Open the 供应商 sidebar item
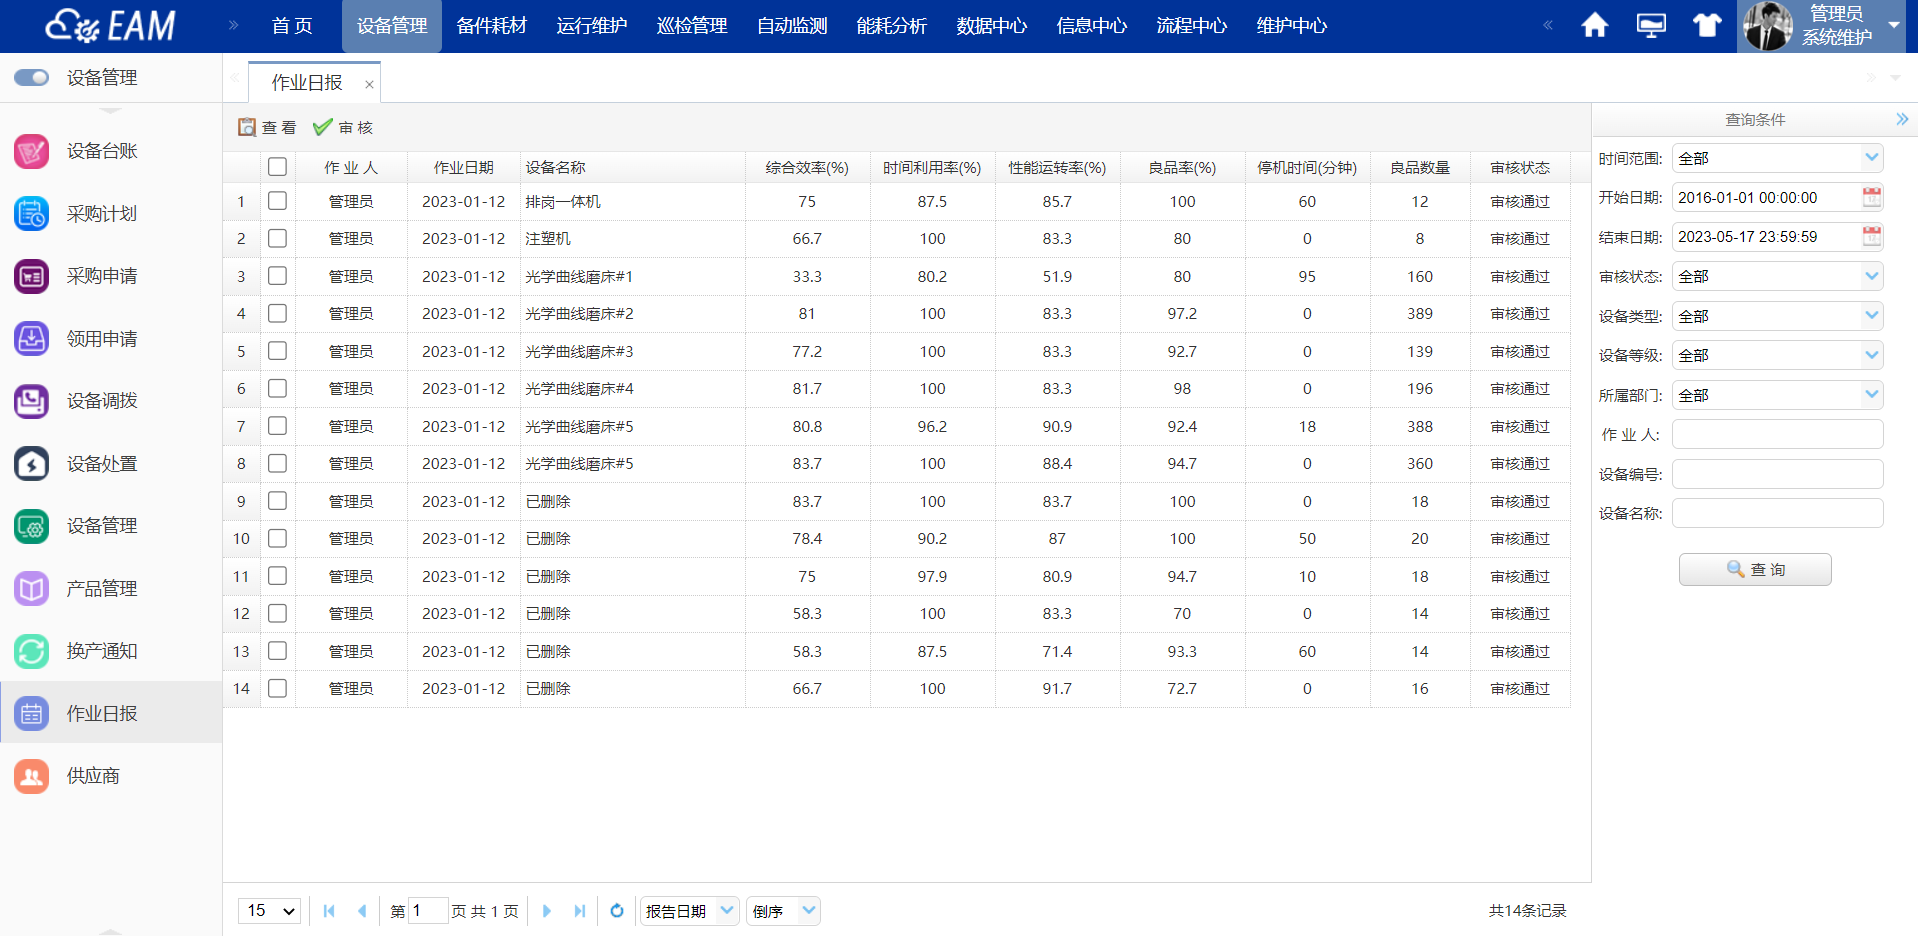 pos(110,776)
